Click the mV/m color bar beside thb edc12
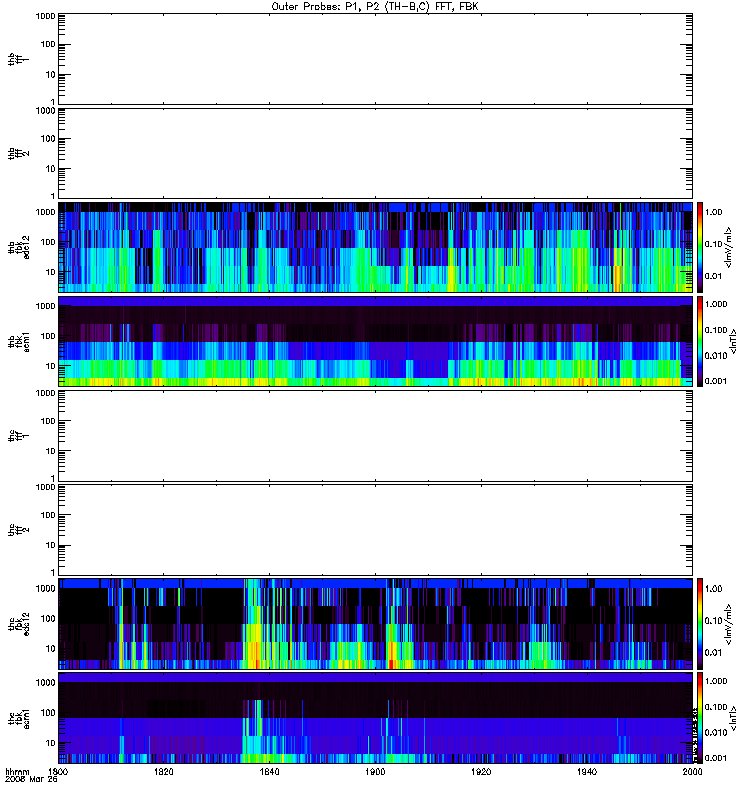 (700, 247)
